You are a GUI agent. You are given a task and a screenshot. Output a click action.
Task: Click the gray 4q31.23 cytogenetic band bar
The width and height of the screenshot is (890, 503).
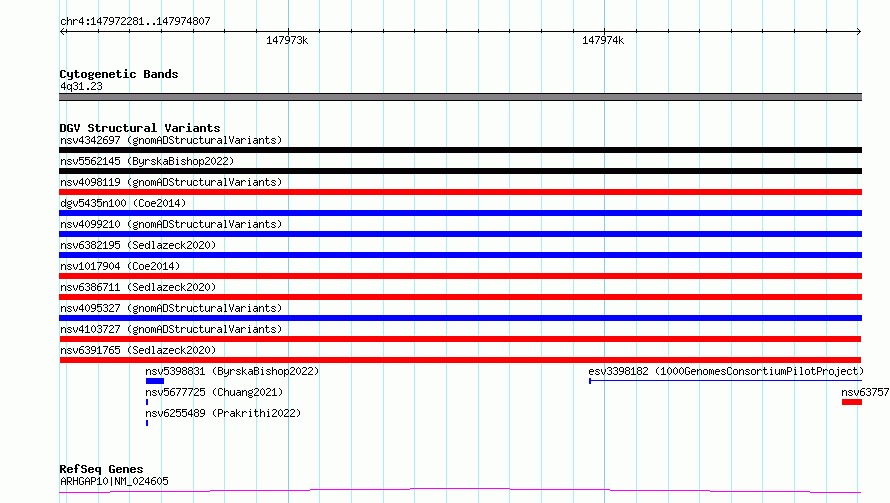[460, 97]
